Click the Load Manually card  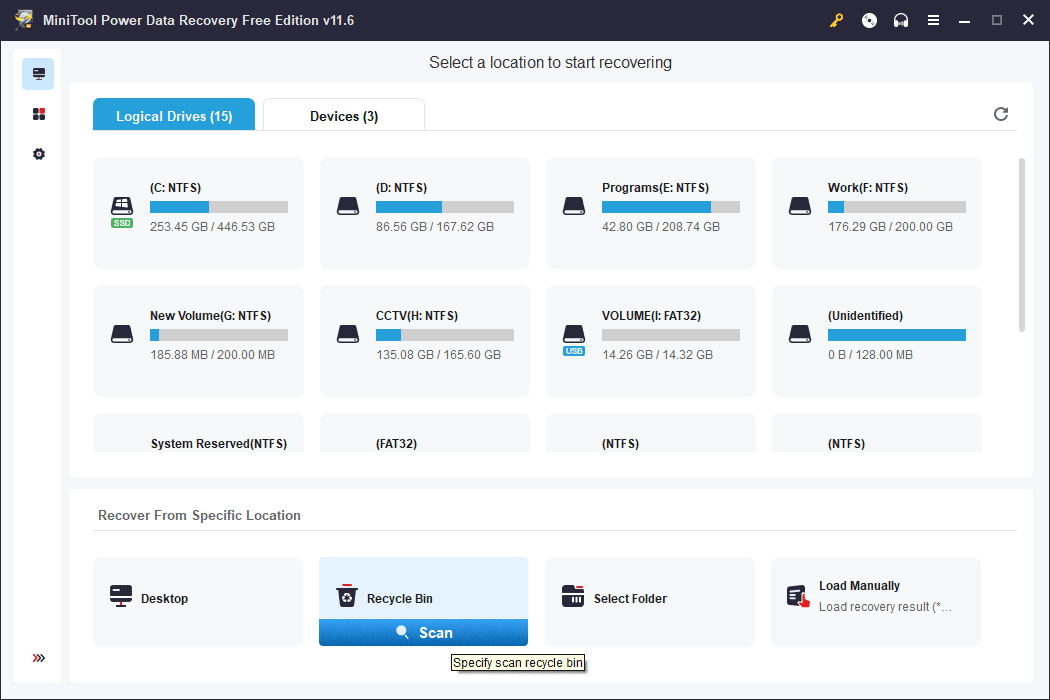click(x=876, y=602)
